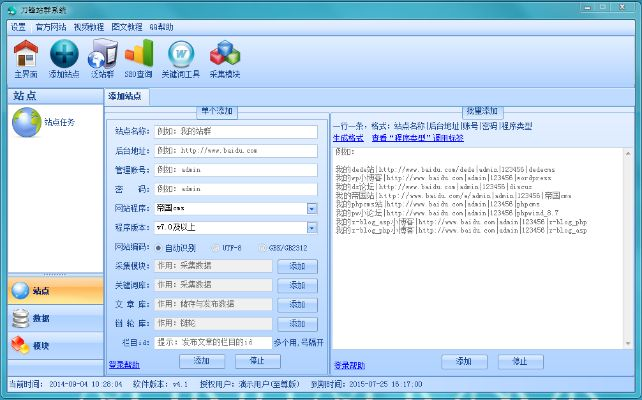642x400 pixels.
Task: Expand the 网站程序 dropdown
Action: tap(311, 208)
